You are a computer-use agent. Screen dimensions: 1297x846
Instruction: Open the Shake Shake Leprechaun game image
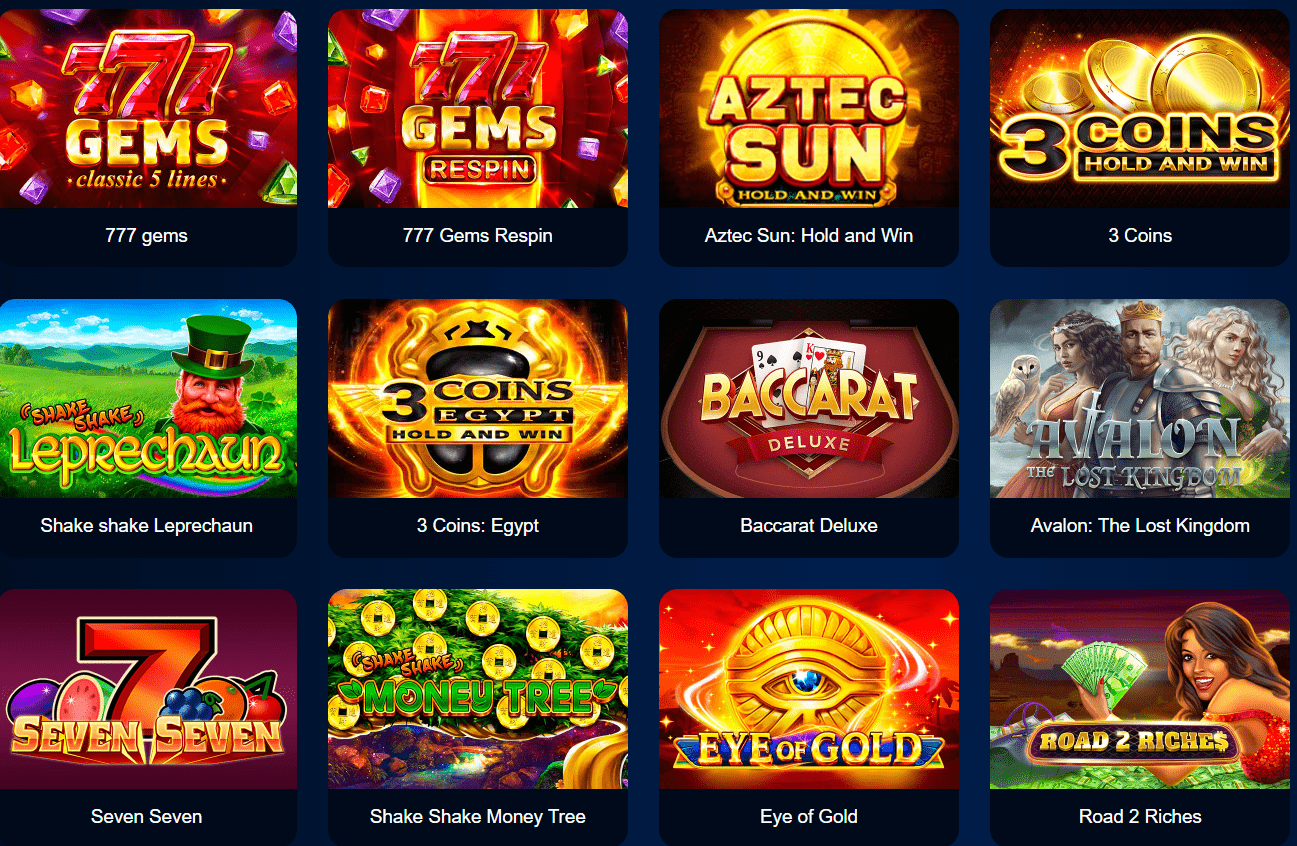tap(148, 398)
